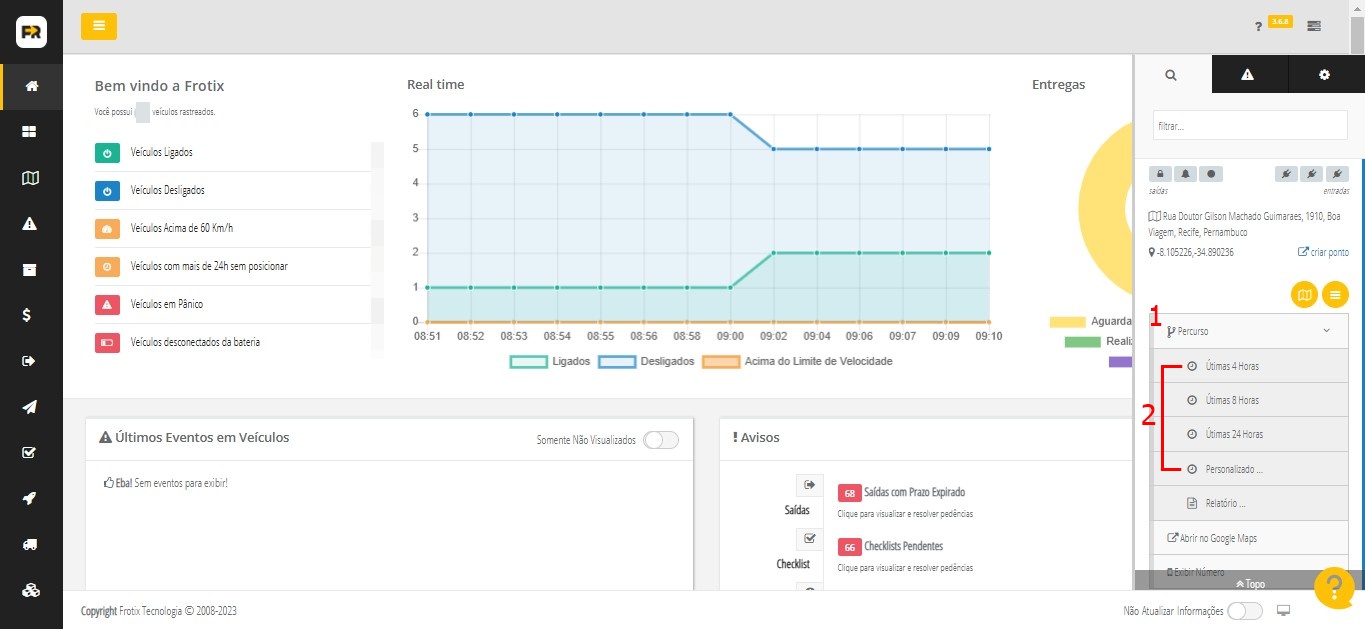The width and height of the screenshot is (1365, 629).
Task: Open the yellow help question mark bubble
Action: 1333,587
